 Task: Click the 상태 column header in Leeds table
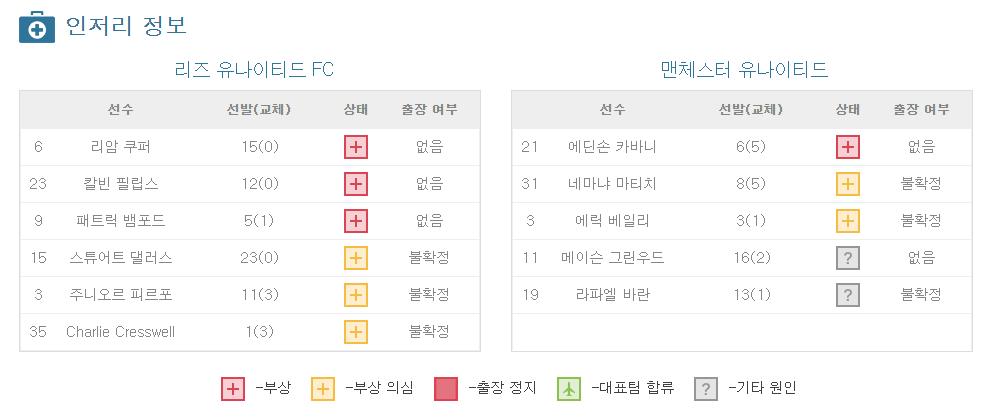coord(356,110)
